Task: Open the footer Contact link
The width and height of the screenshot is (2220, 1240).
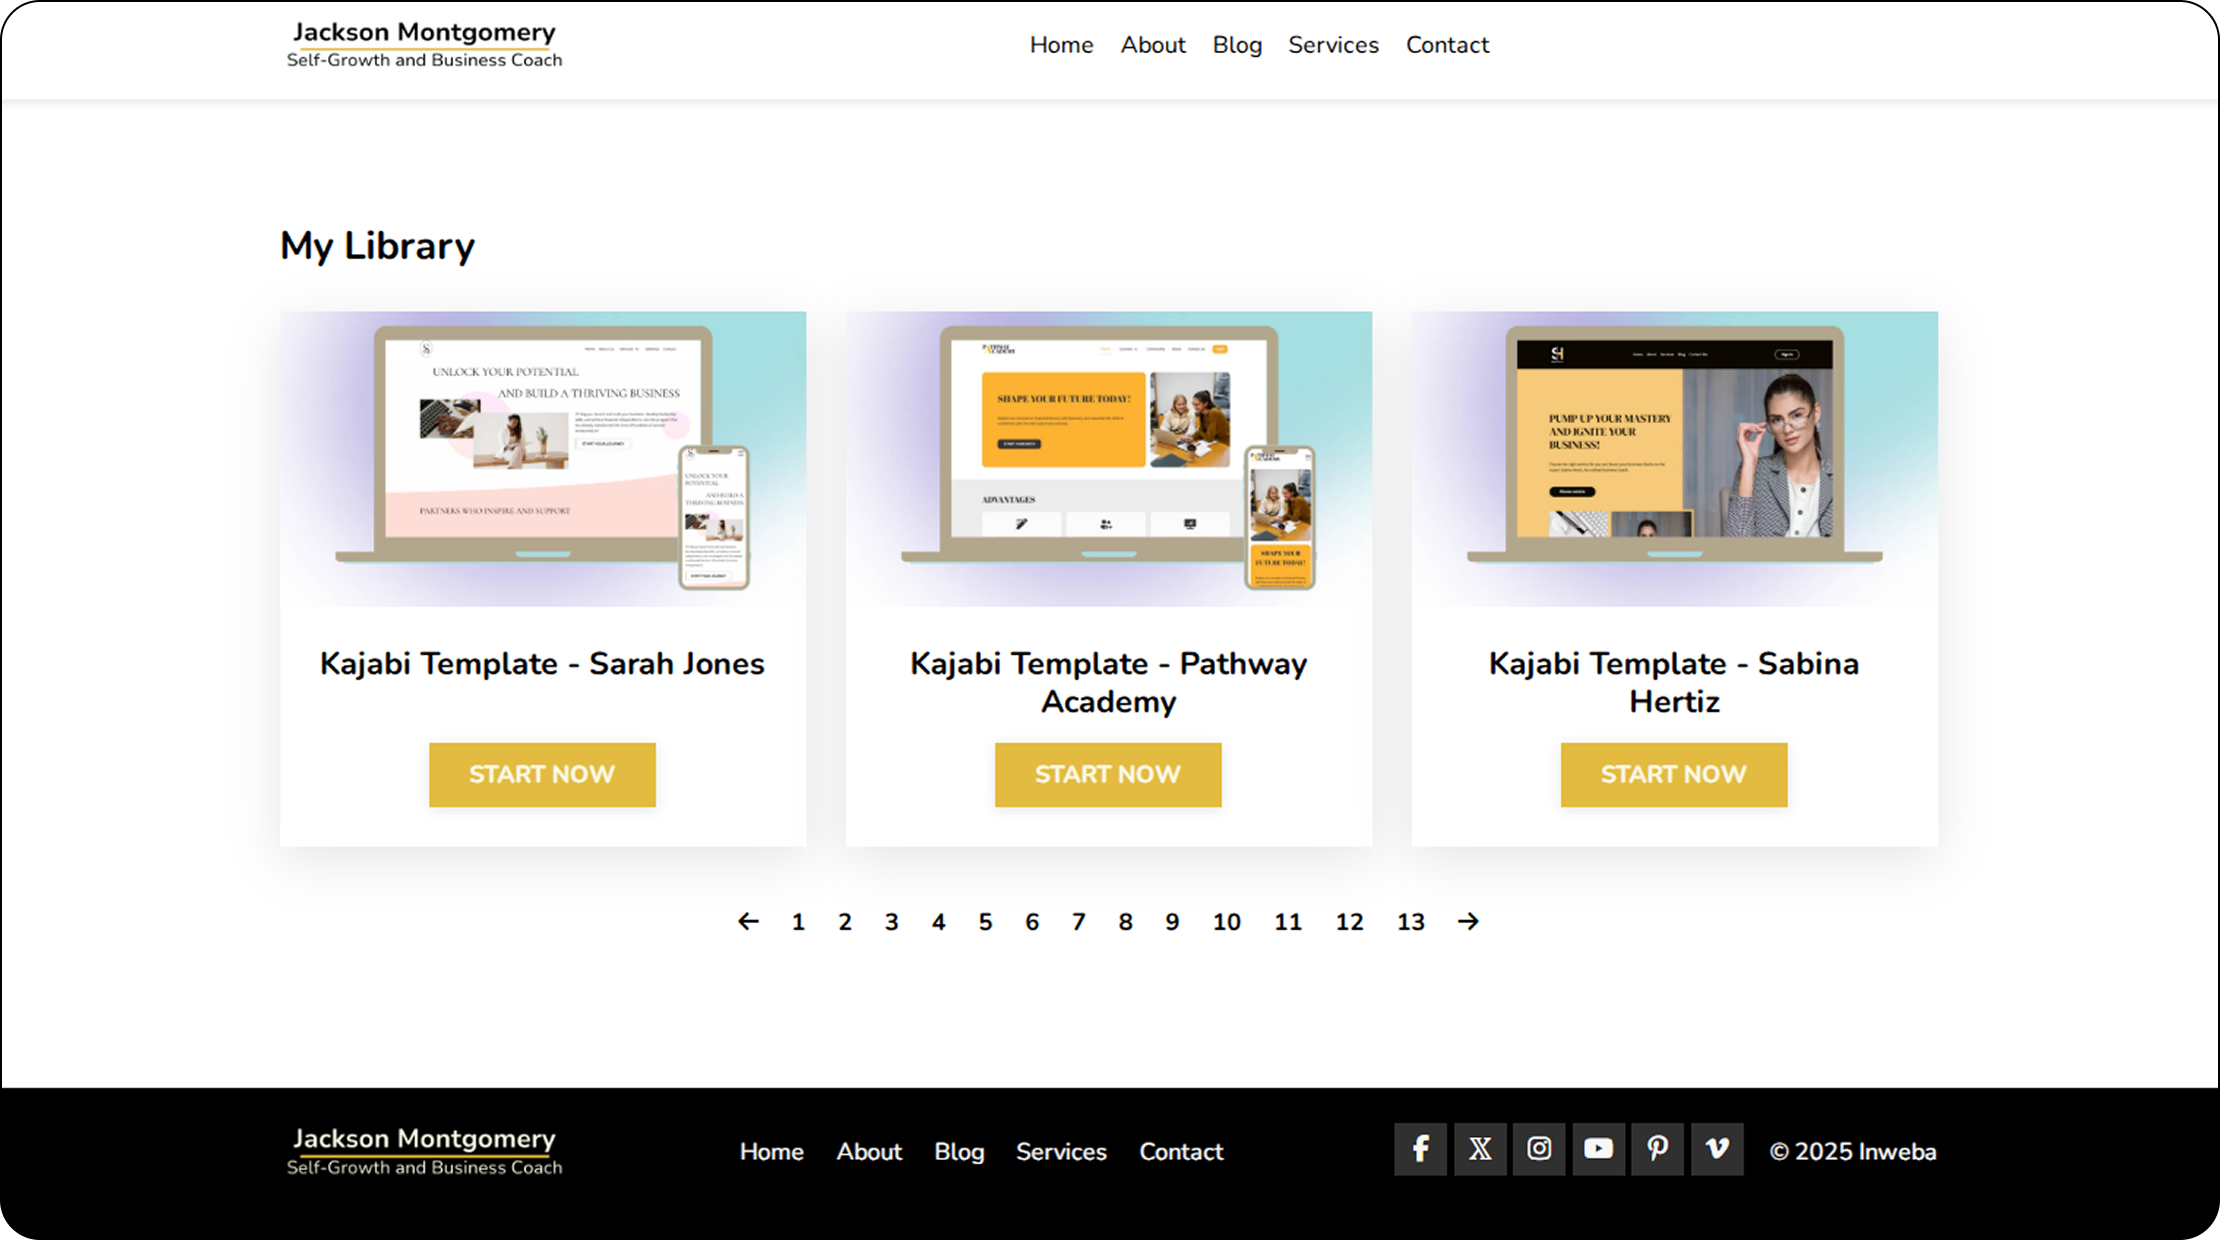Action: (x=1181, y=1152)
